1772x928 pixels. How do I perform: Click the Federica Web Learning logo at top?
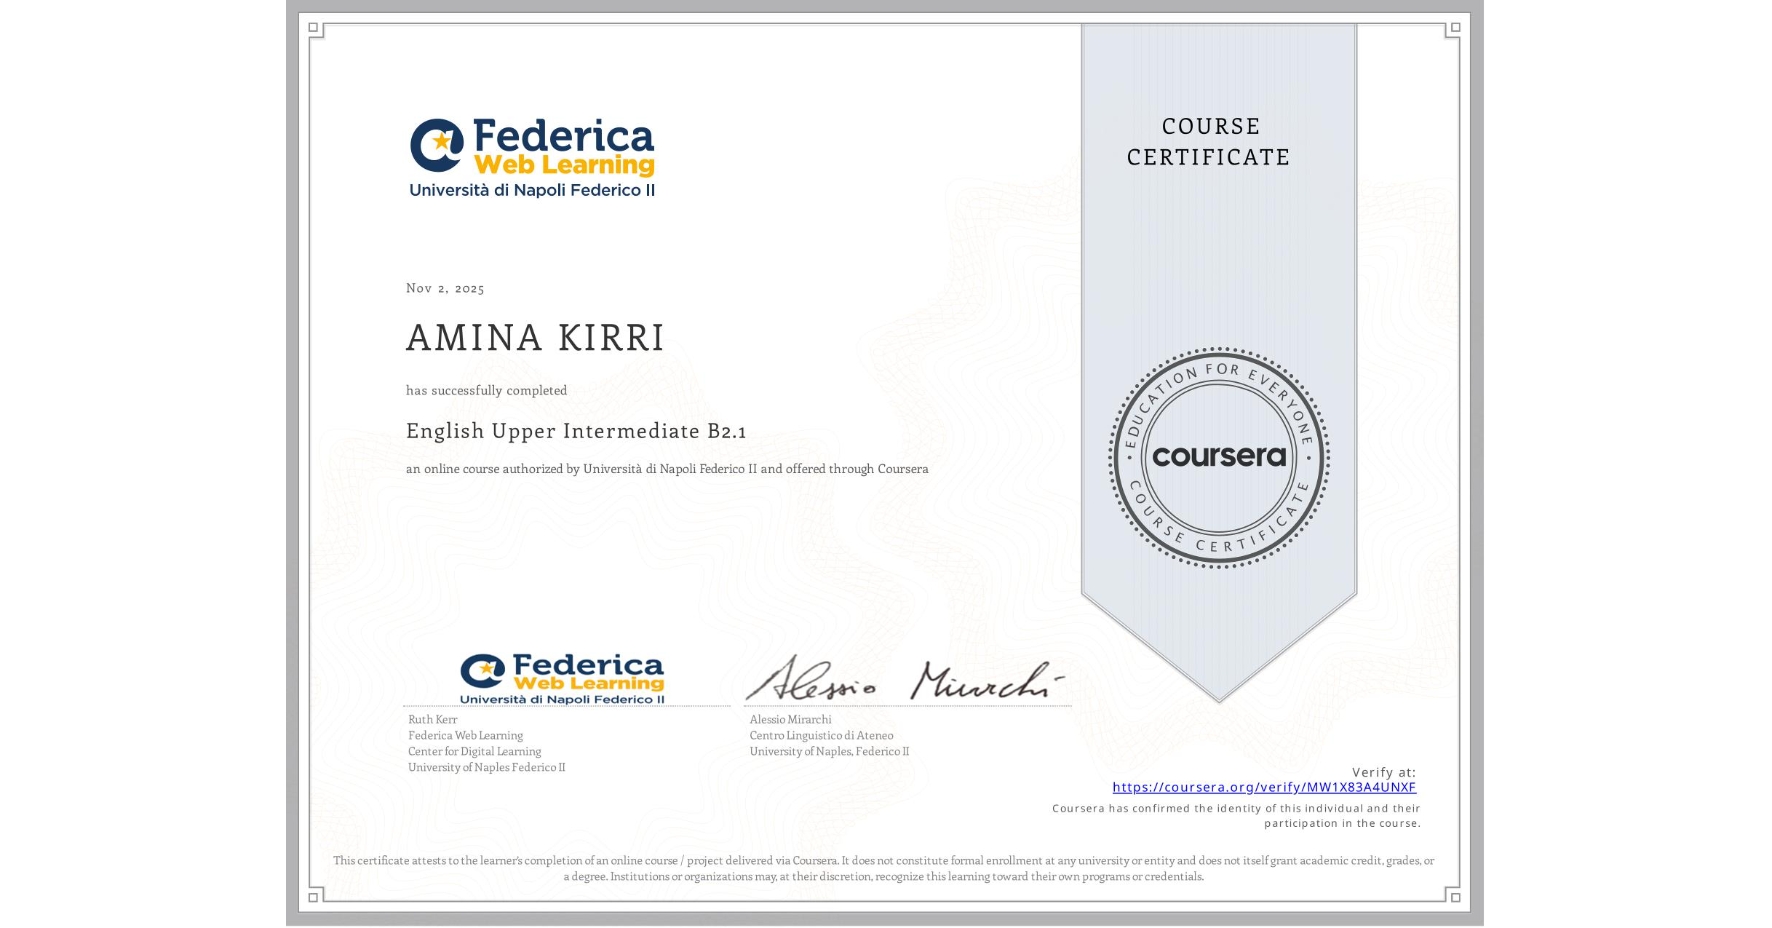(x=532, y=158)
